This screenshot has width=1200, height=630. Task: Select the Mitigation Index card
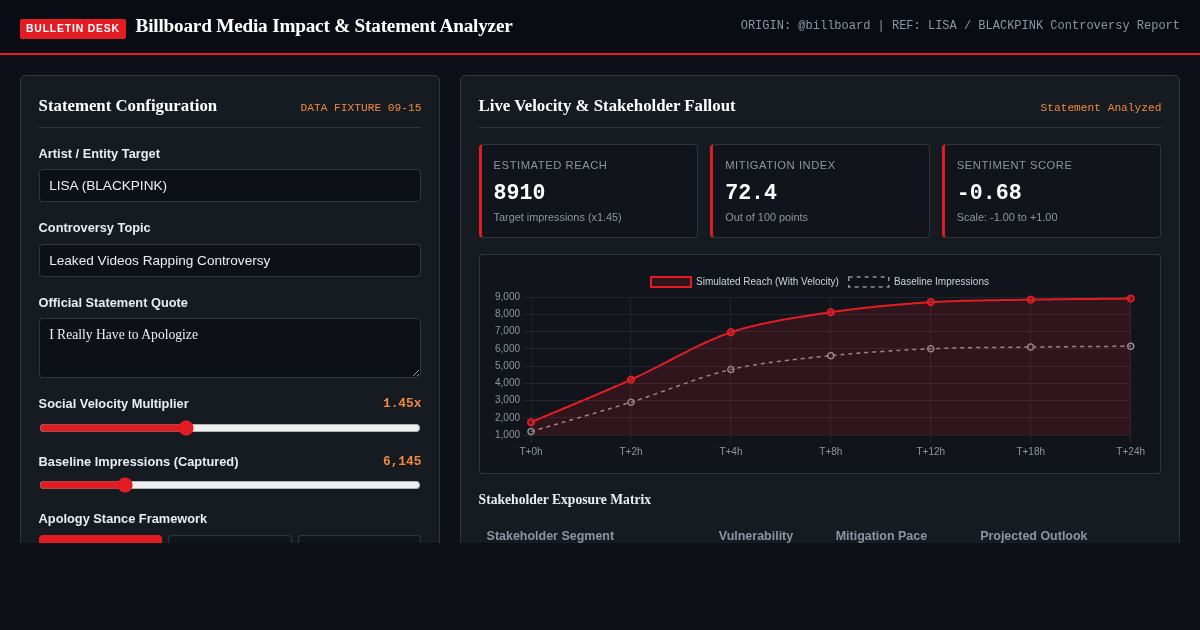[820, 191]
